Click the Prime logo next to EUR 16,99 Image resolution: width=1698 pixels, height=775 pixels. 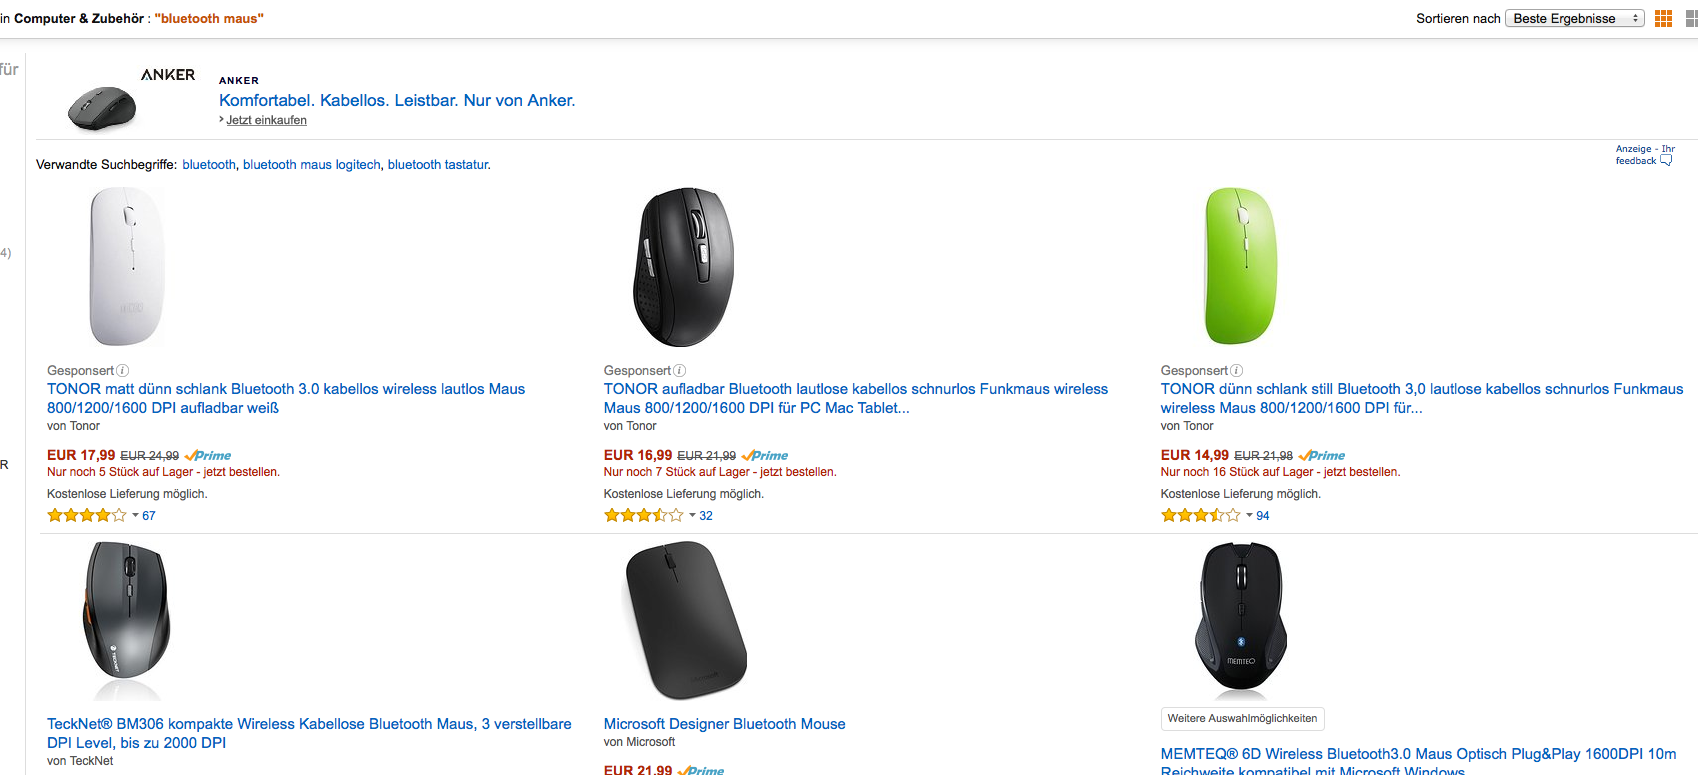[x=766, y=456]
